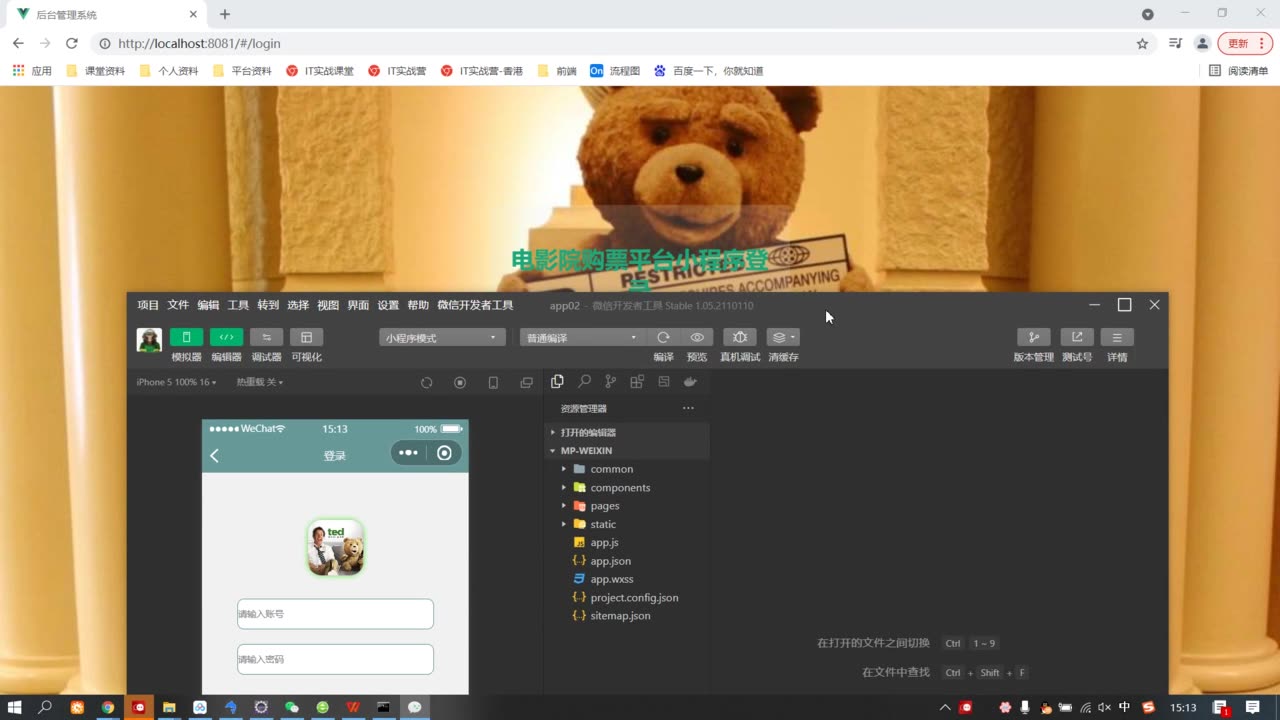Open the 百度一下，你就知道 bookmark
This screenshot has height=720, width=1280.
coord(708,71)
